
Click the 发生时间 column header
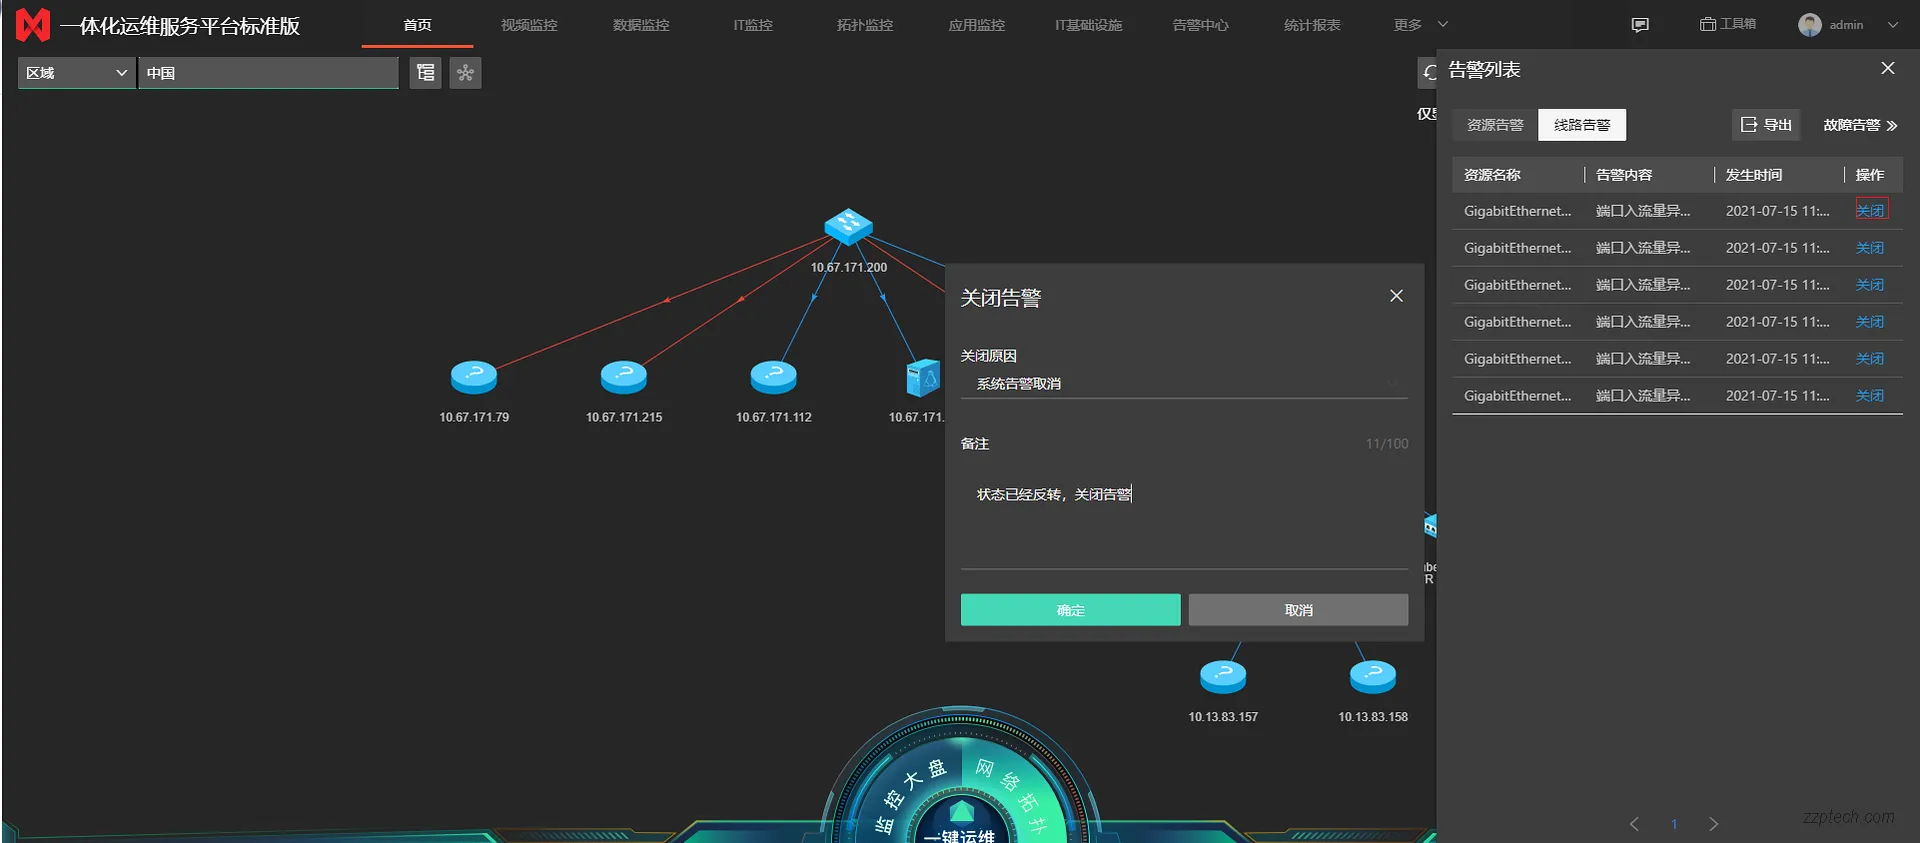click(1754, 175)
